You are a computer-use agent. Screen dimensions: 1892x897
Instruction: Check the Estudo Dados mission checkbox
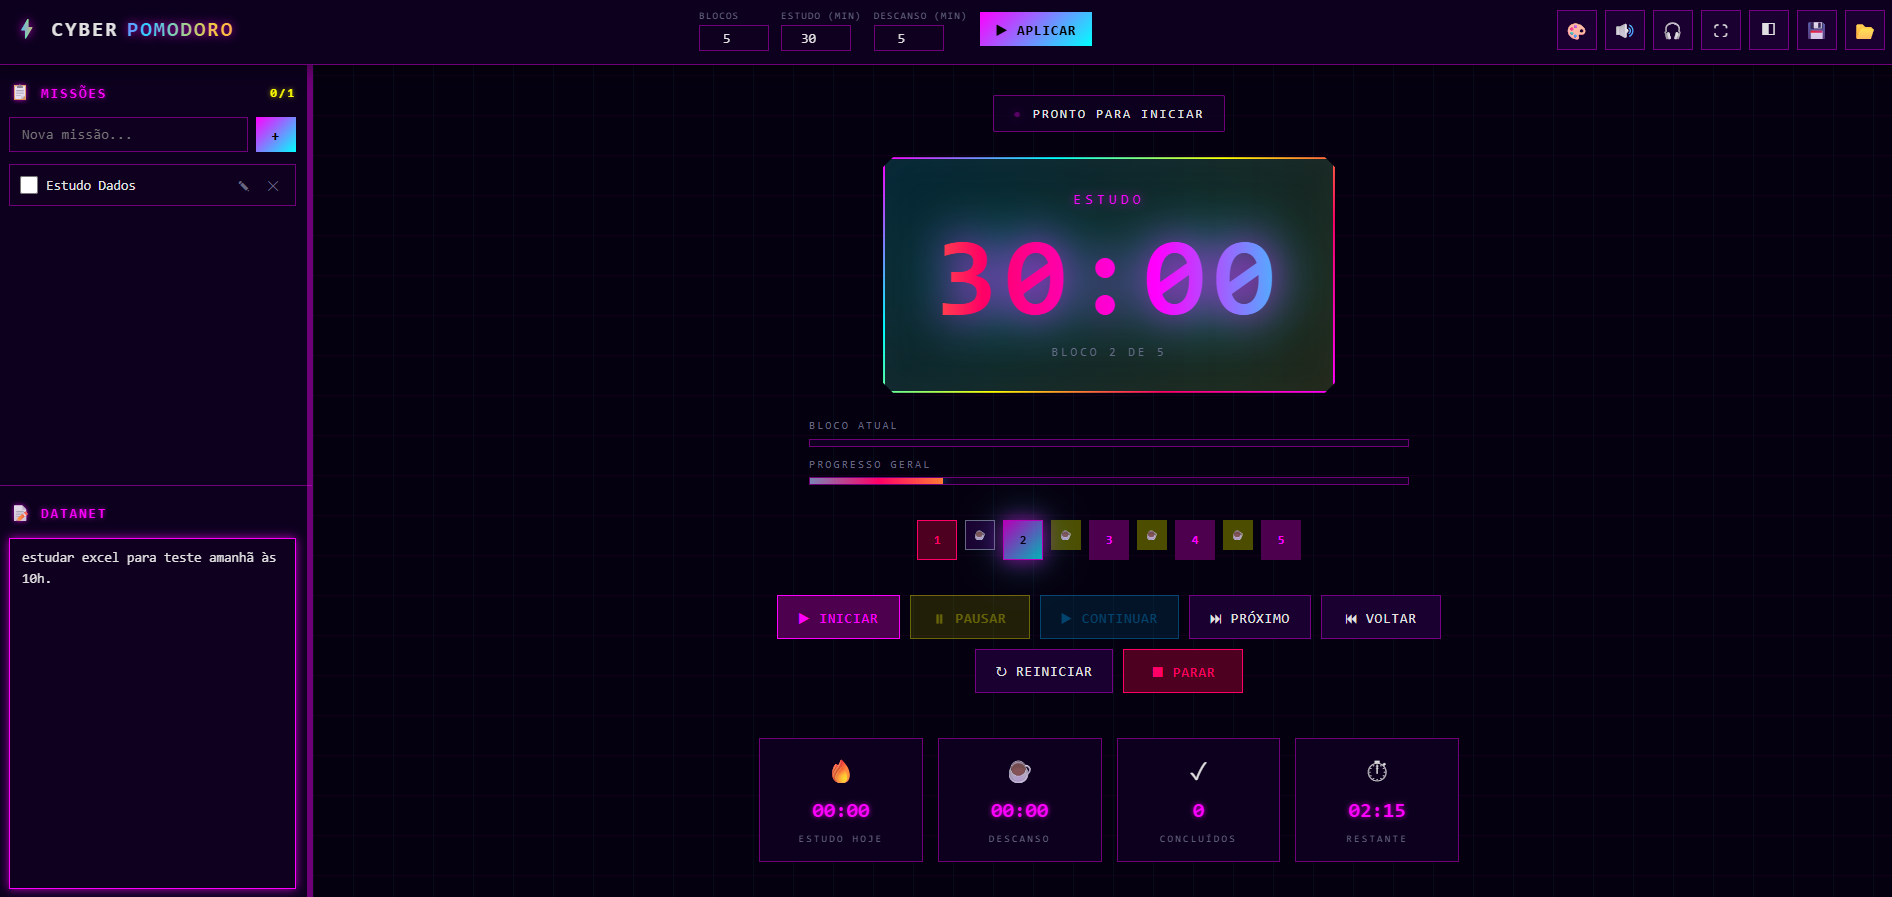29,185
